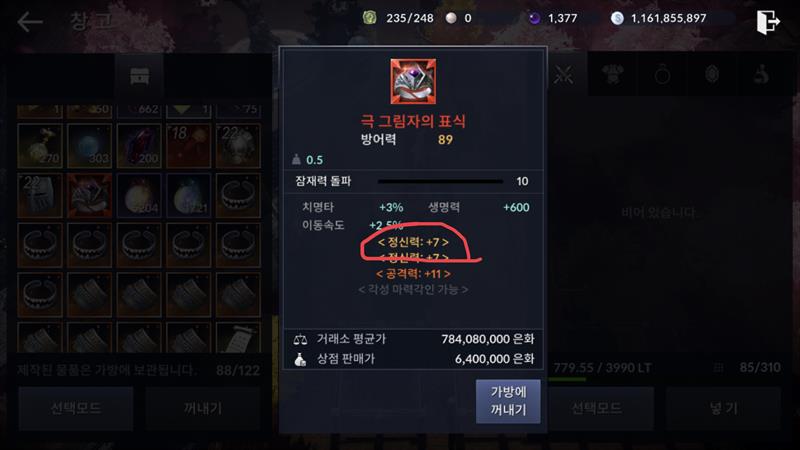Screen dimensions: 800x450
Task: Open the storage chest tab icon
Action: 139,77
